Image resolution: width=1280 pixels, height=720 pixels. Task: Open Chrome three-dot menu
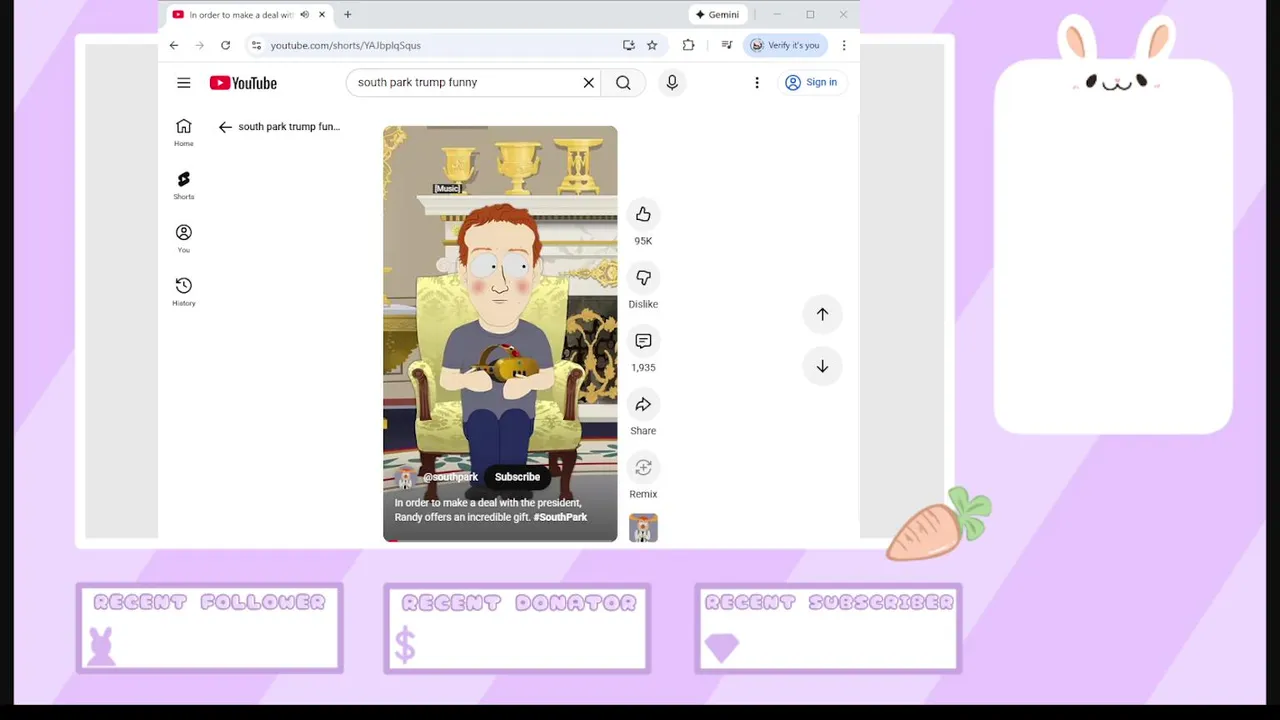[x=844, y=45]
